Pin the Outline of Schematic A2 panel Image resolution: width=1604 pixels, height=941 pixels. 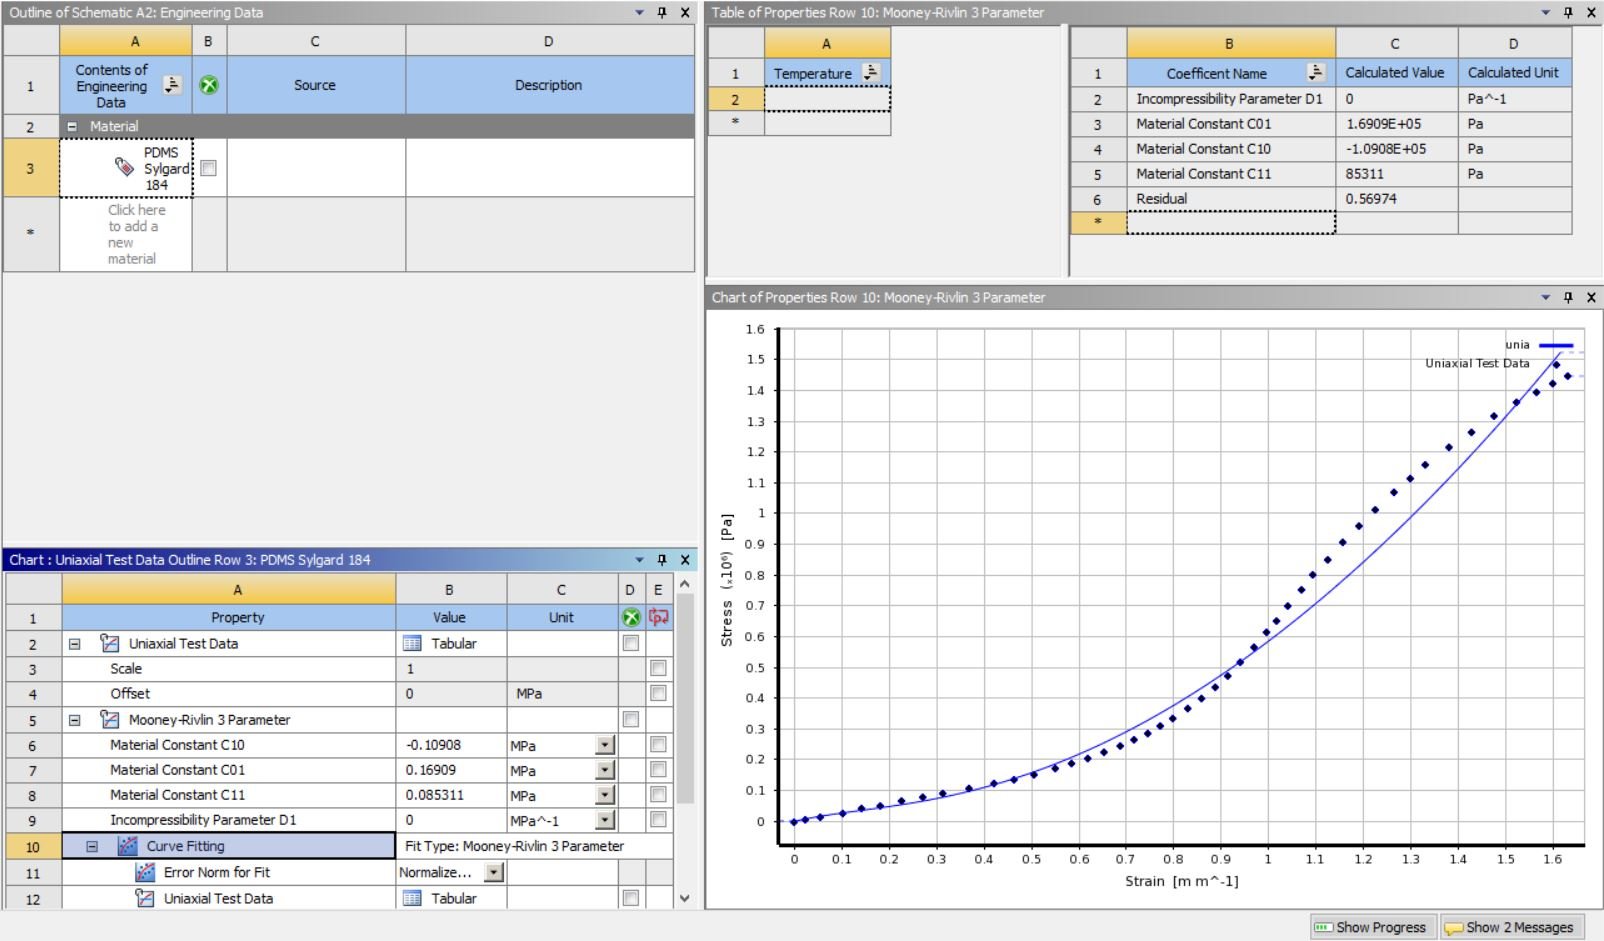[662, 13]
